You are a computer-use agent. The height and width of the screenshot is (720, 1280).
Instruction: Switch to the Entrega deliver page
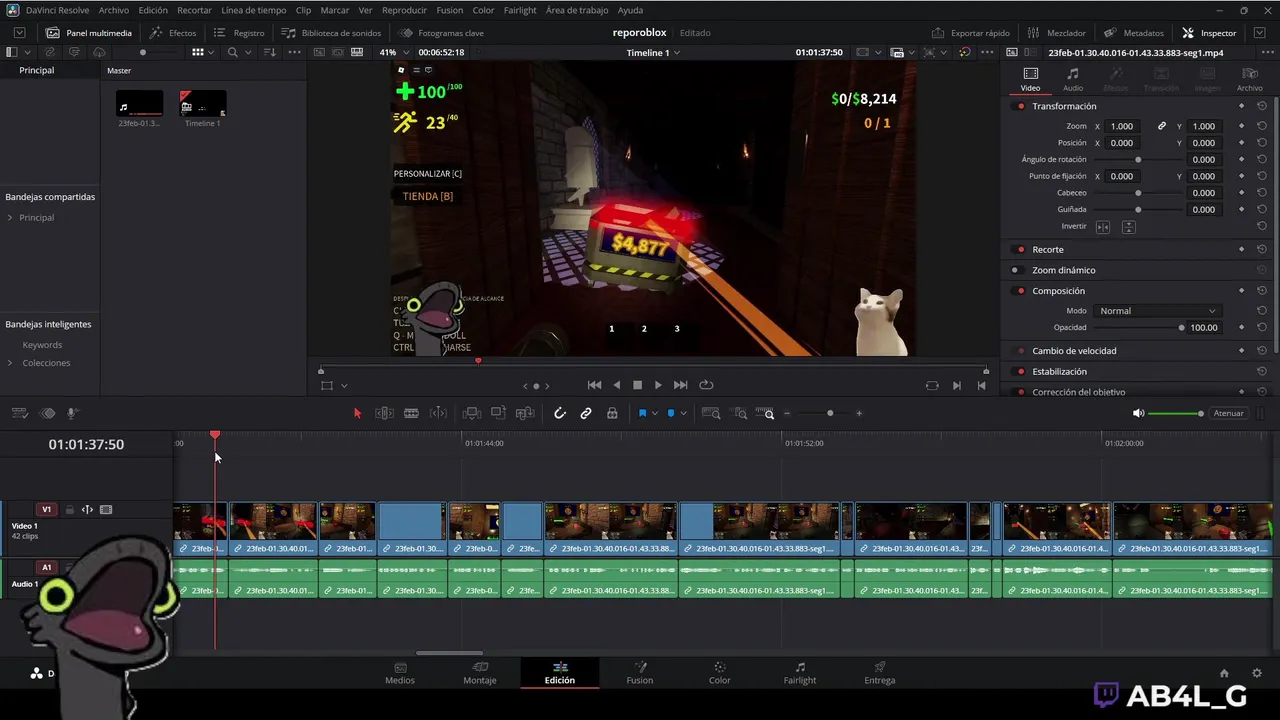(880, 673)
